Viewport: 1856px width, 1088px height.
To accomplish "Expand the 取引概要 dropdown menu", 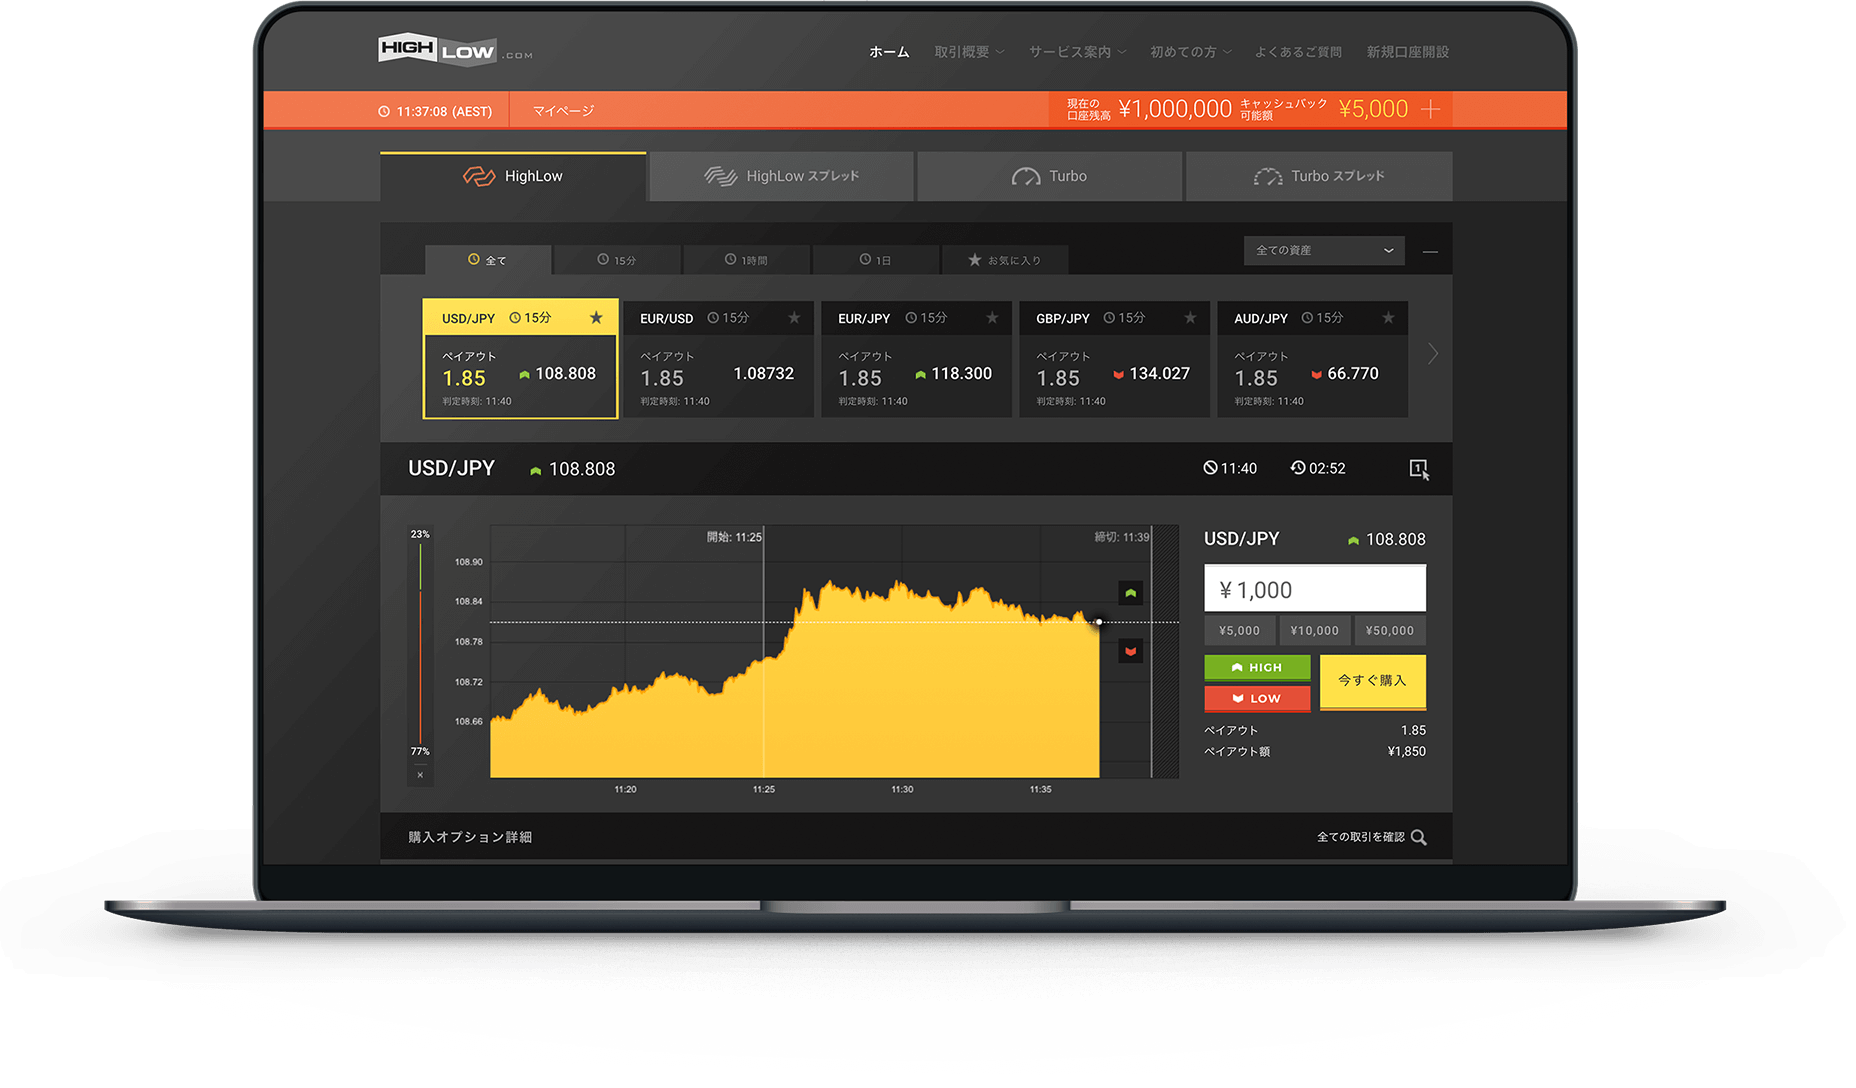I will point(969,52).
